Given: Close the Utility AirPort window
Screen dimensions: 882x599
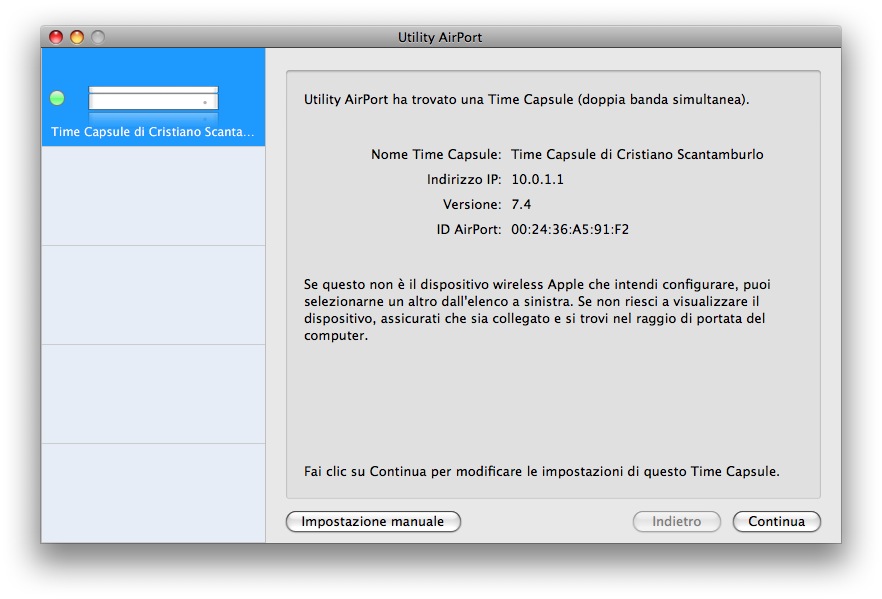Looking at the screenshot, I should point(56,37).
